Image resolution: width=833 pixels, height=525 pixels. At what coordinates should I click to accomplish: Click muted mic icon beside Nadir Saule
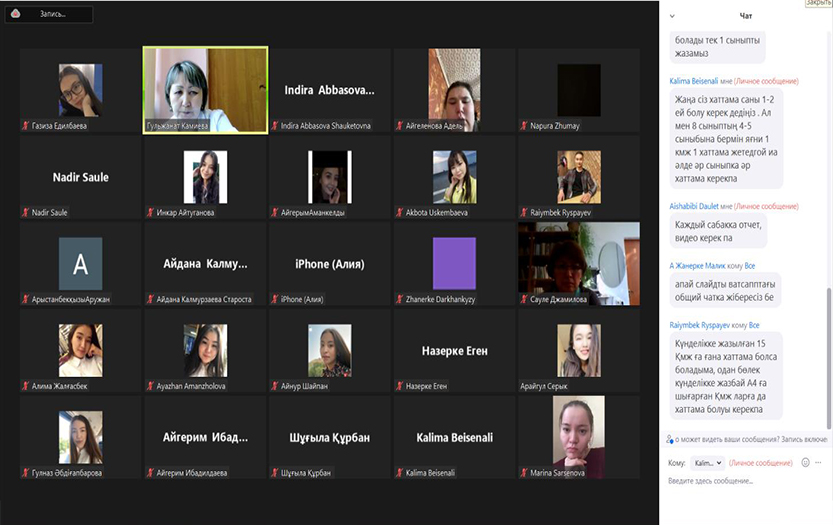pos(27,212)
